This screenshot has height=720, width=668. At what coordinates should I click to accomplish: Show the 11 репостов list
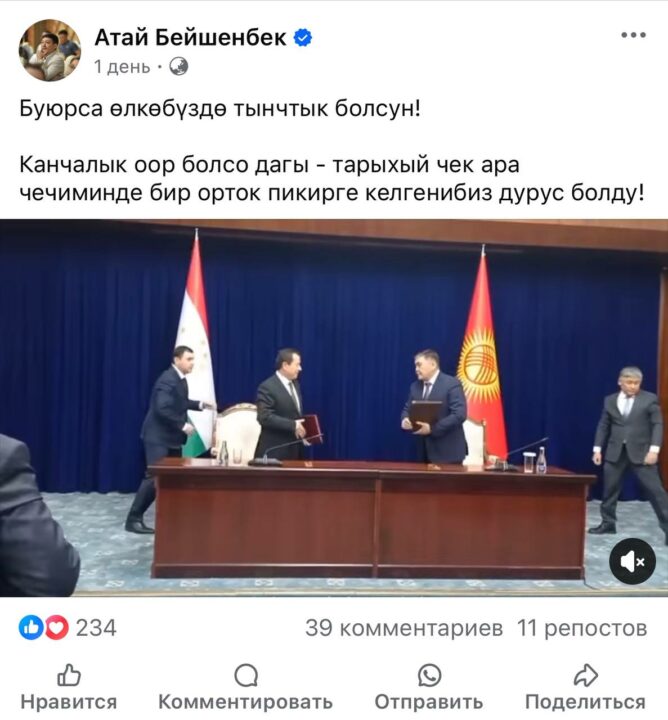[582, 628]
